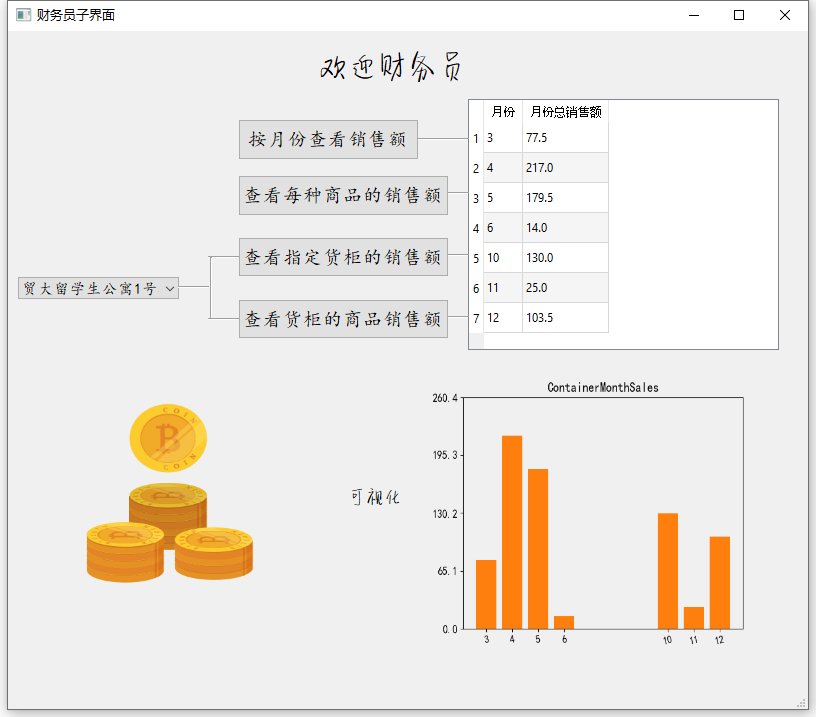816x717 pixels.
Task: Click the ContainerMonthSales chart title
Action: coord(603,388)
